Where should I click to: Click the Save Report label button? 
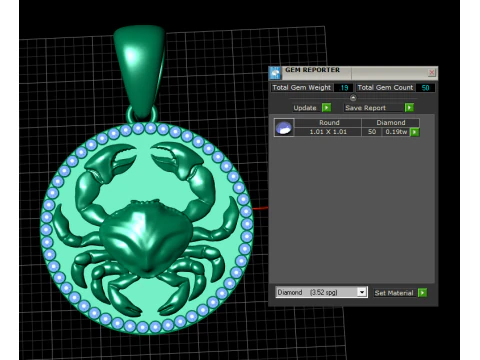[x=373, y=108]
